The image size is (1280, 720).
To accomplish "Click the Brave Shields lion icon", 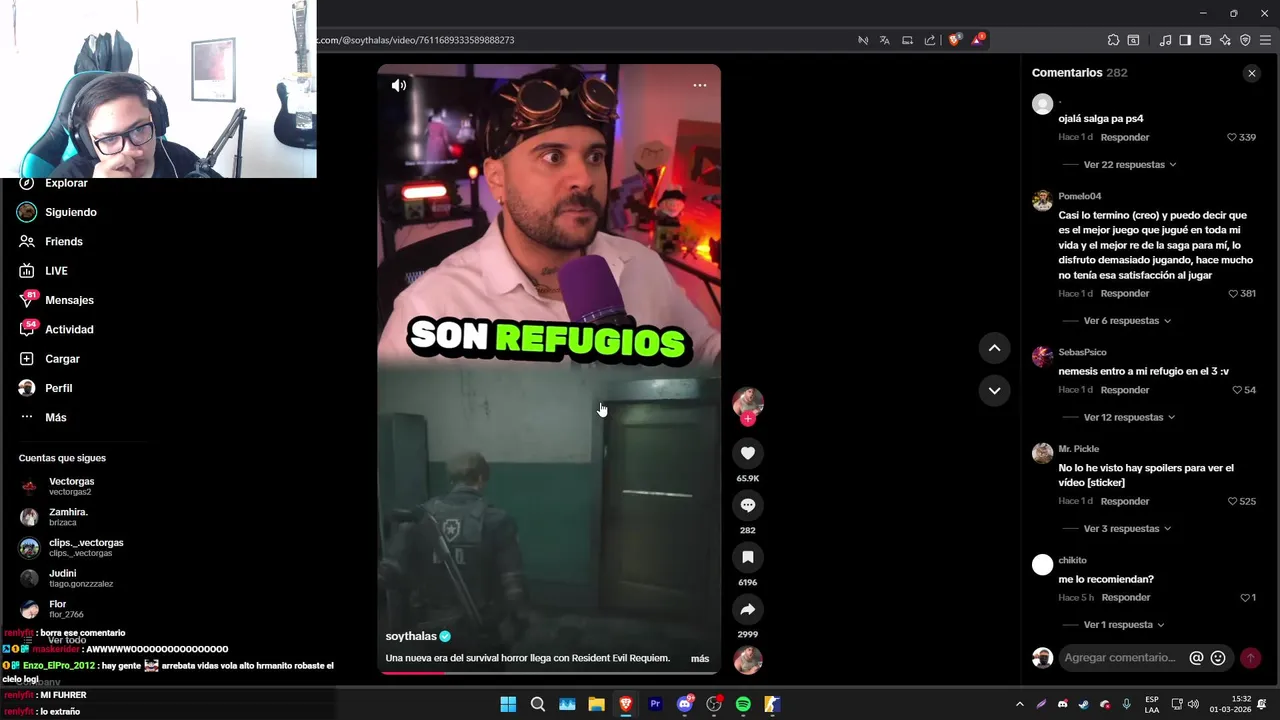I will coord(954,40).
